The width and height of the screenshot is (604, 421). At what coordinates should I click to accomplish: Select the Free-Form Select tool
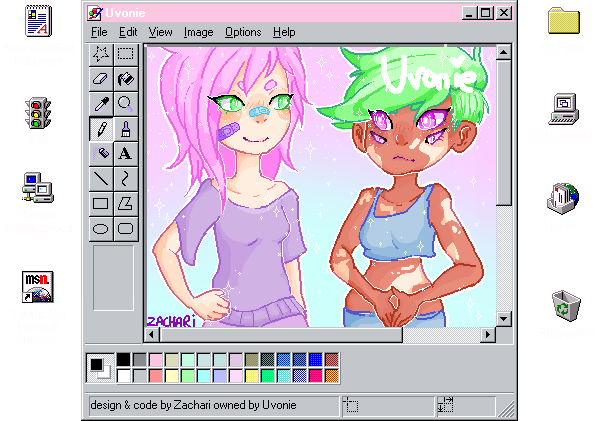(x=101, y=54)
